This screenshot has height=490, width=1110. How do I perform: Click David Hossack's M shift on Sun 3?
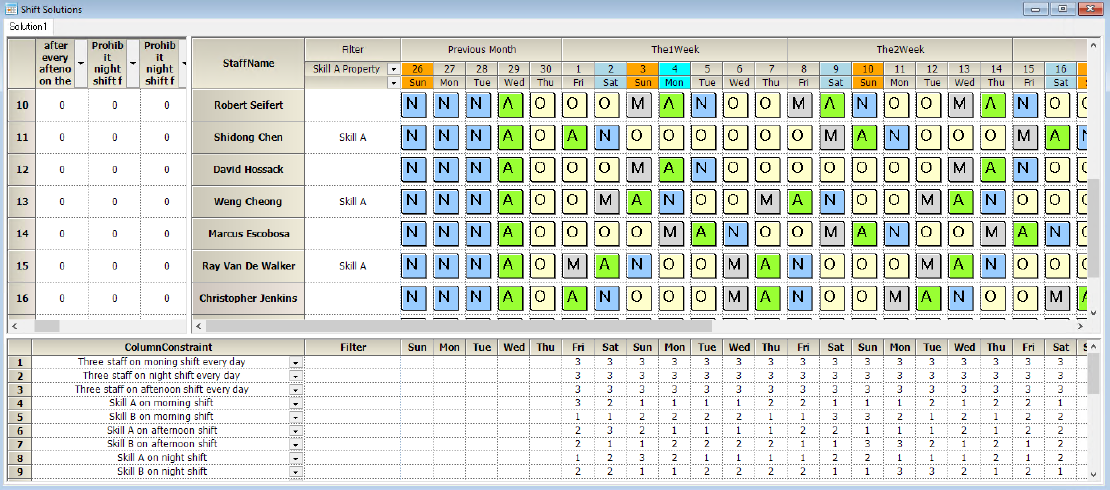click(x=639, y=169)
